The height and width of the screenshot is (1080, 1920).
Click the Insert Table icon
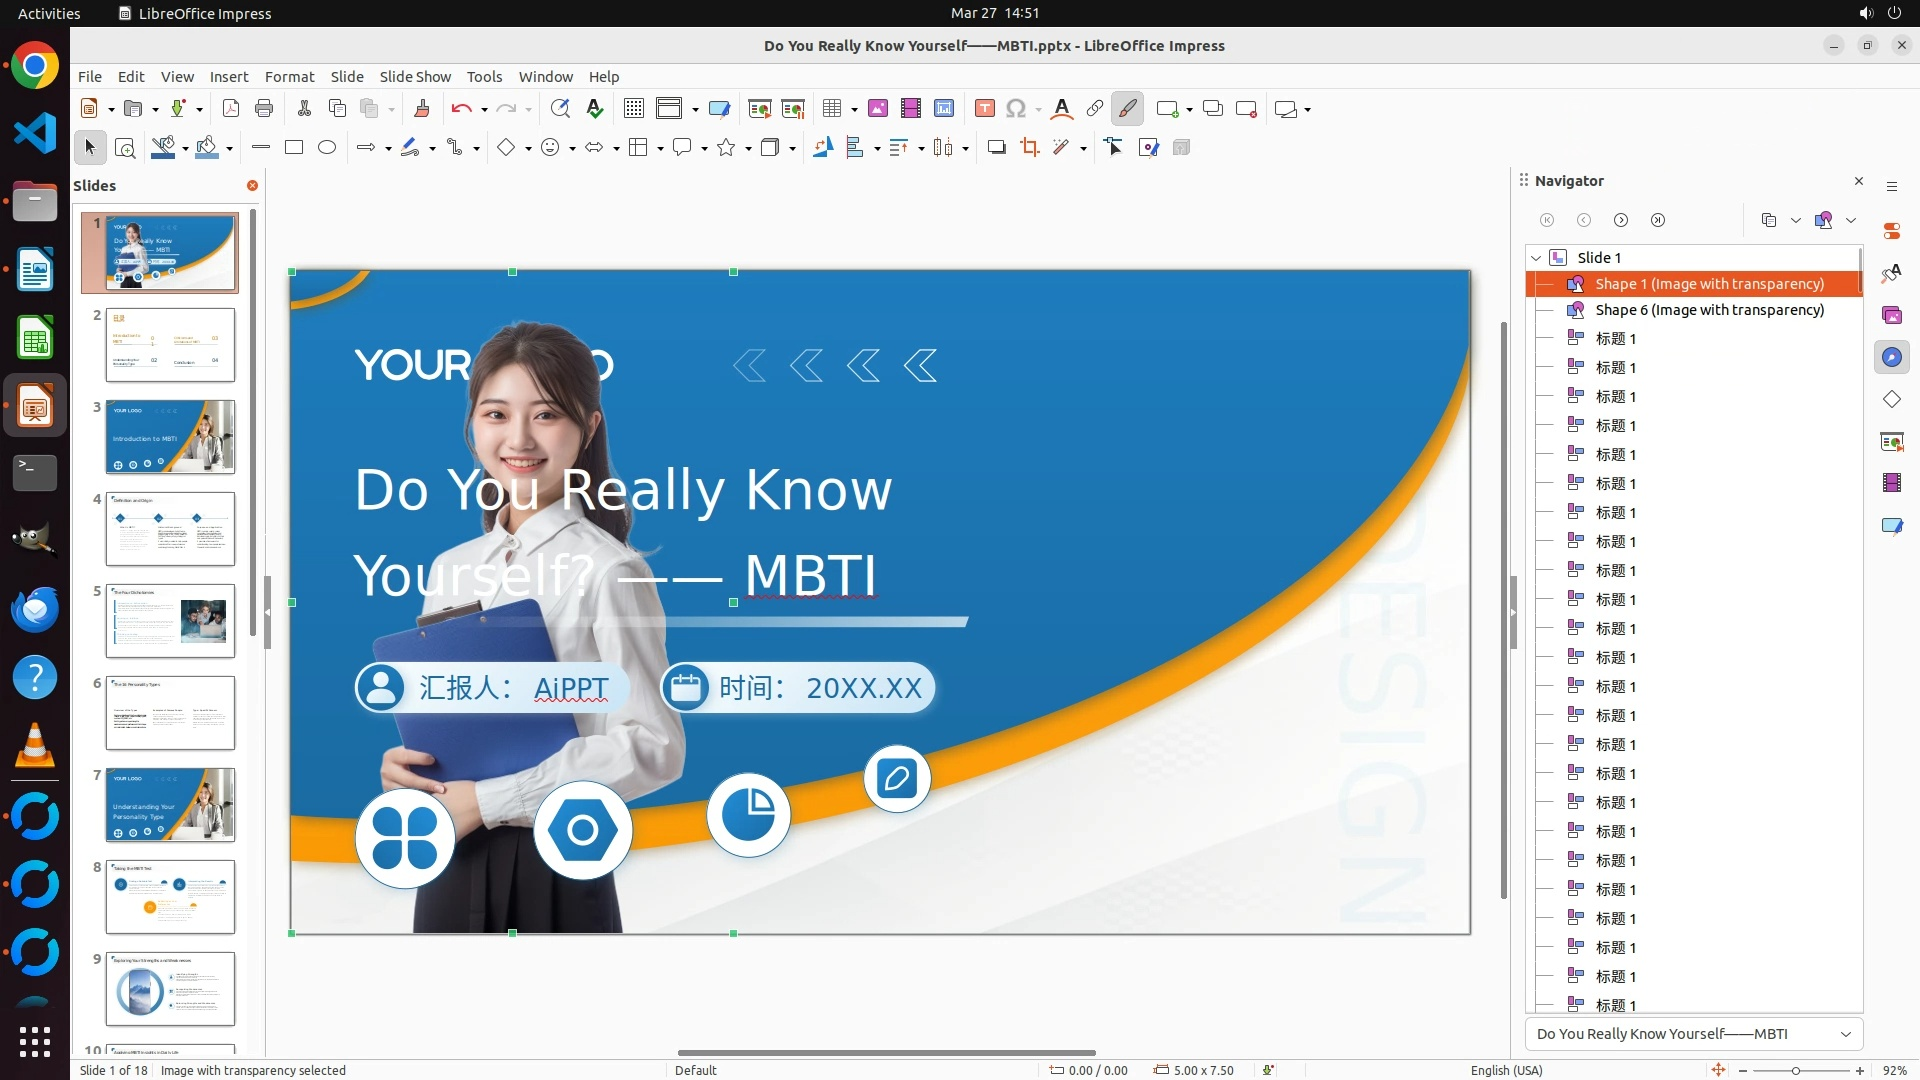click(x=831, y=109)
